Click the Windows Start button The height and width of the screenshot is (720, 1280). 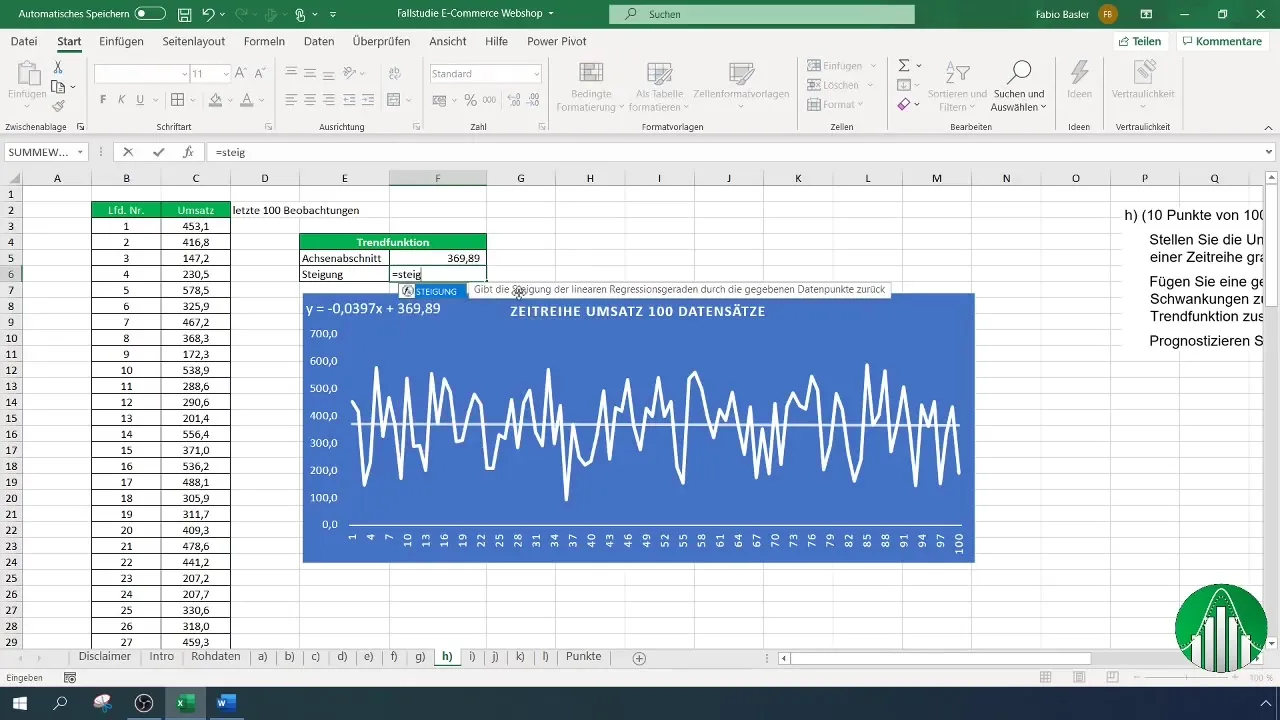pos(20,703)
